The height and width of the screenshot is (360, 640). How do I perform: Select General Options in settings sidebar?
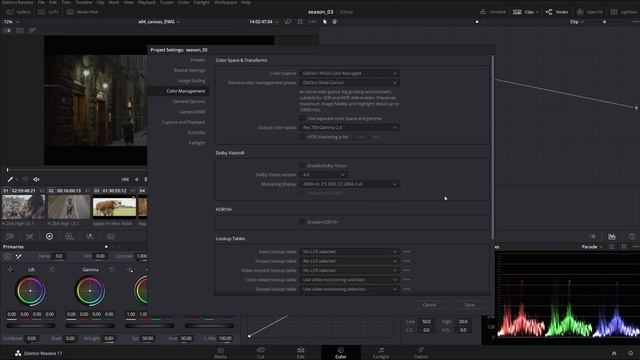pos(189,101)
